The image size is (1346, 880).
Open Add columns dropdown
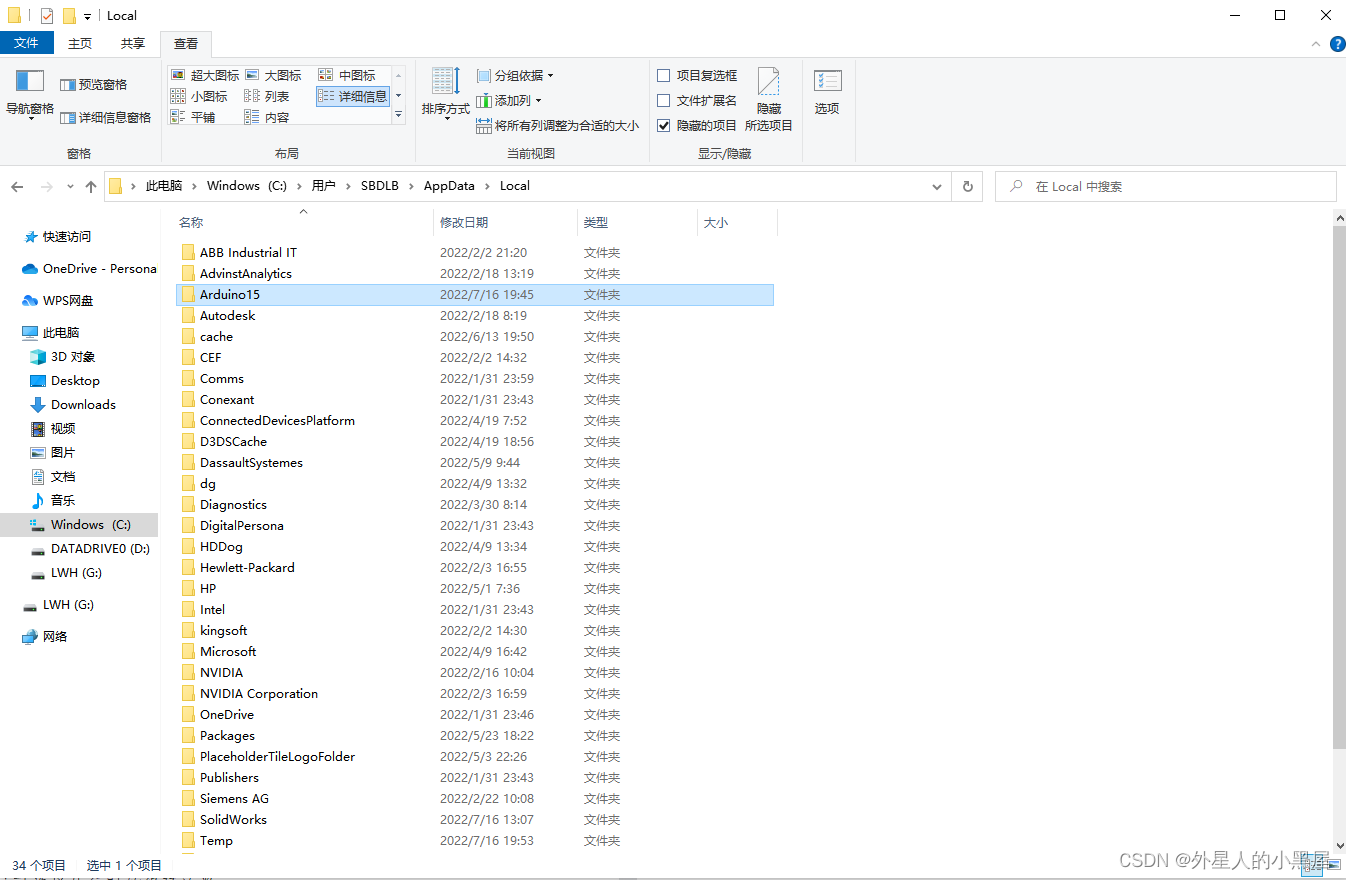[x=509, y=101]
